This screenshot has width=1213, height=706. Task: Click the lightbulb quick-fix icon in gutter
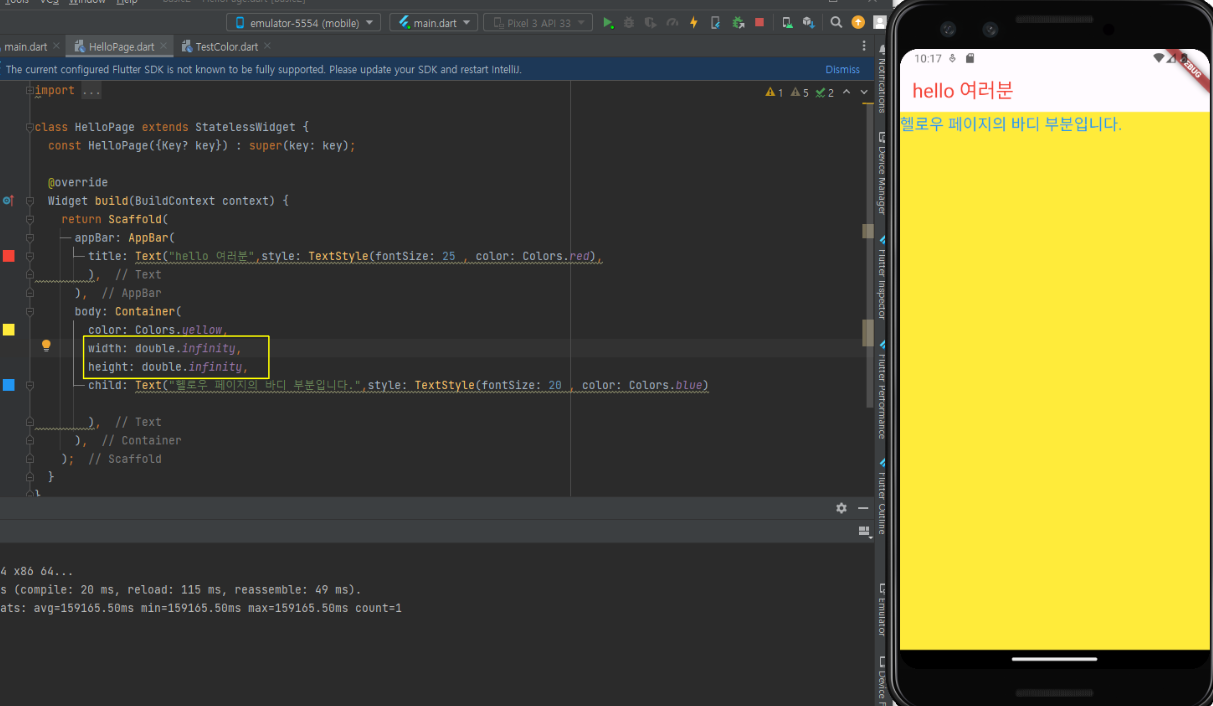tap(46, 346)
